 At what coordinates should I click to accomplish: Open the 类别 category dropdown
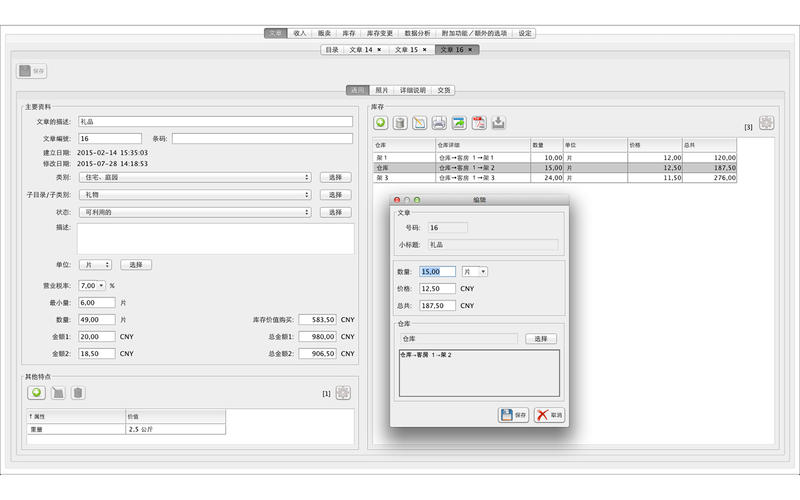click(194, 177)
